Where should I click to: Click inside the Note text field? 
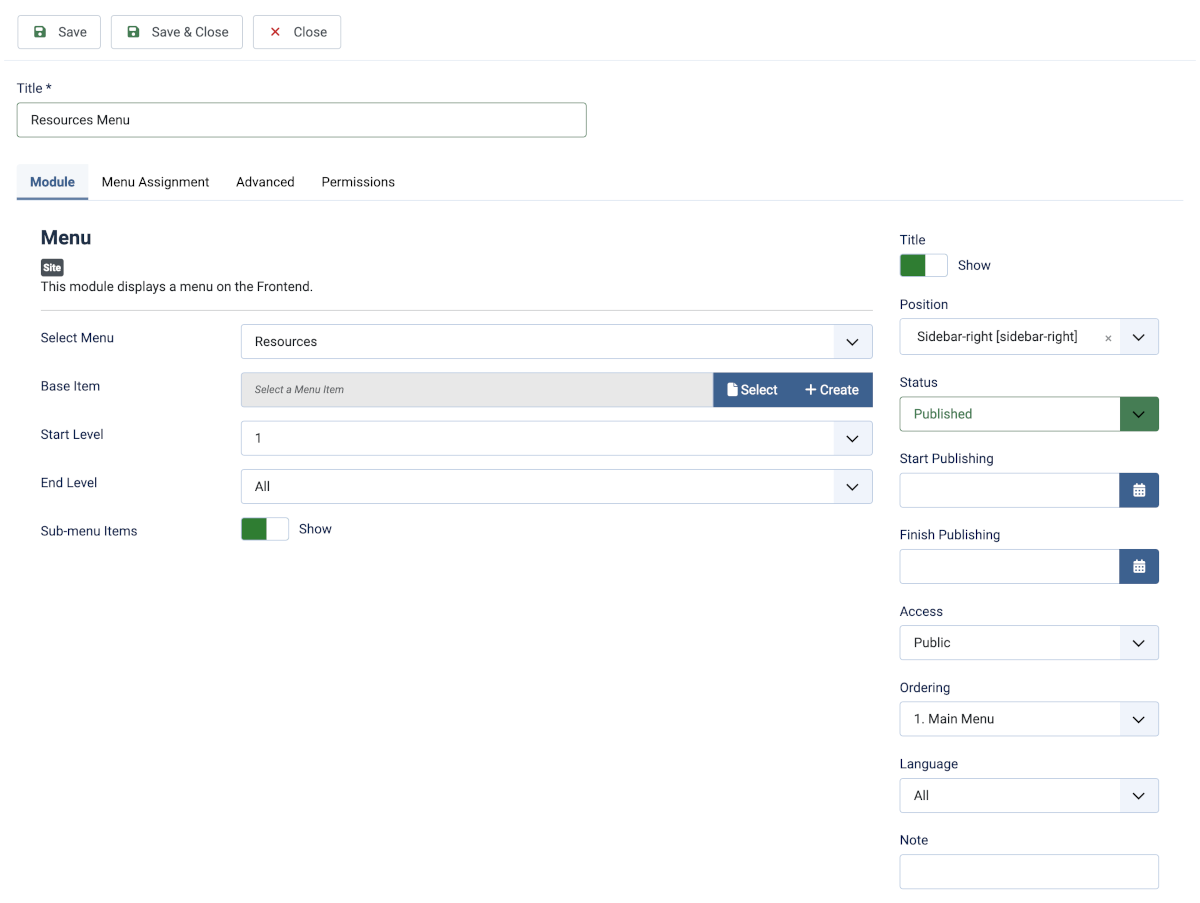coord(1028,871)
